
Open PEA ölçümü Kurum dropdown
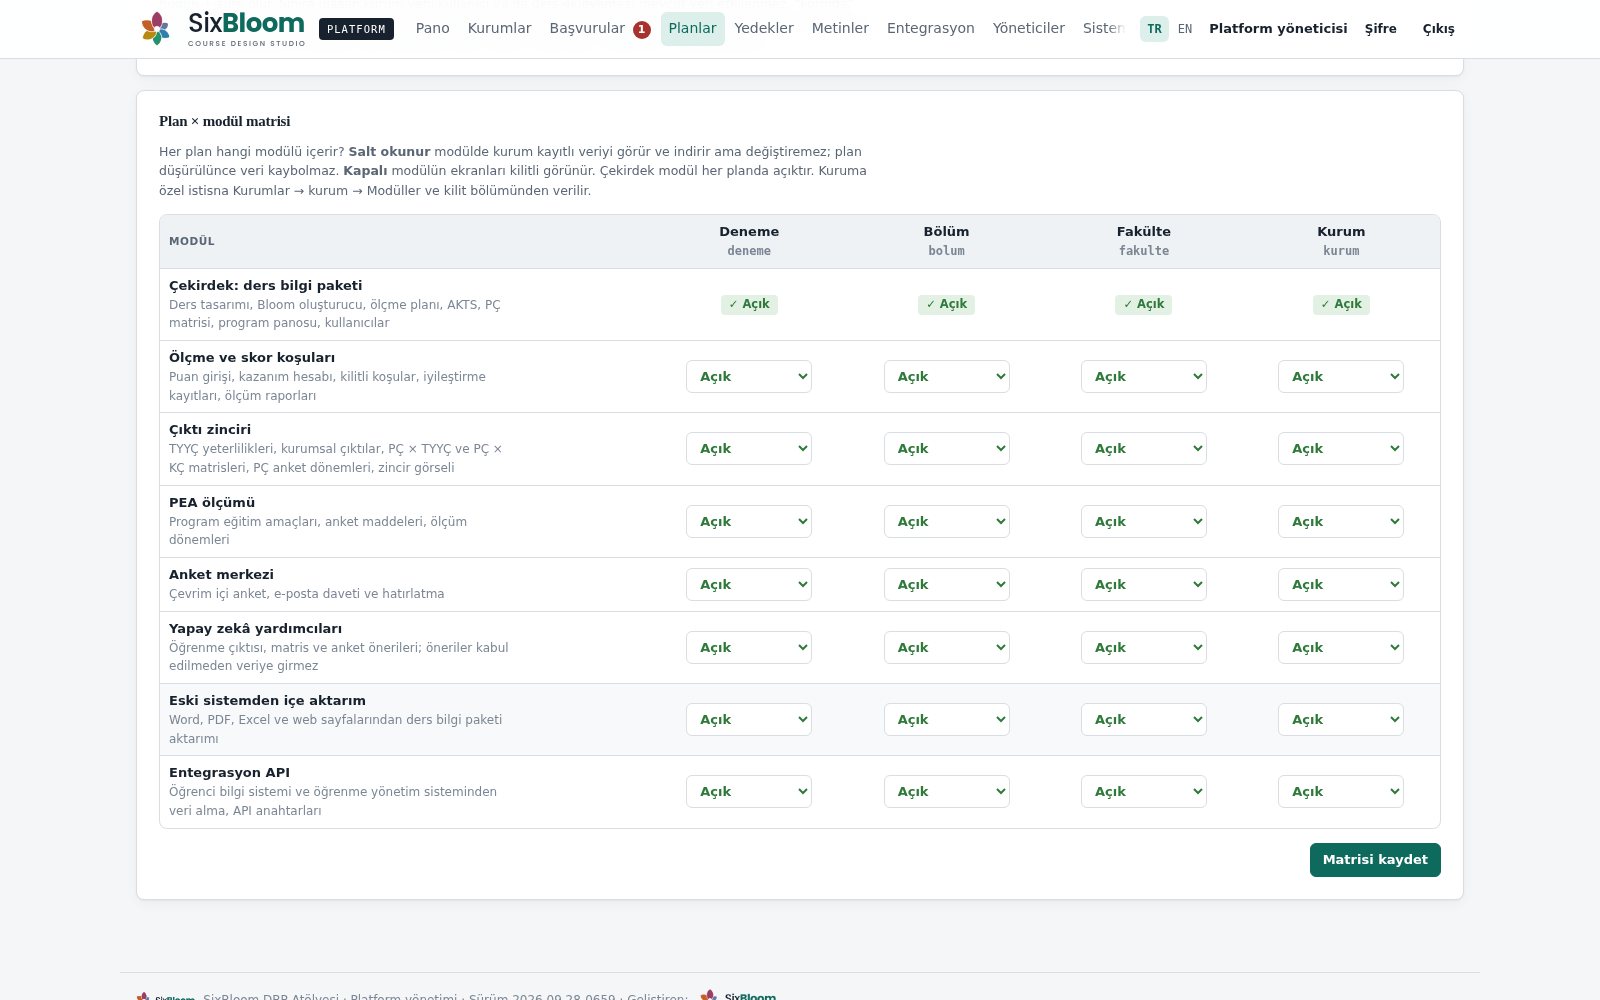tap(1341, 522)
